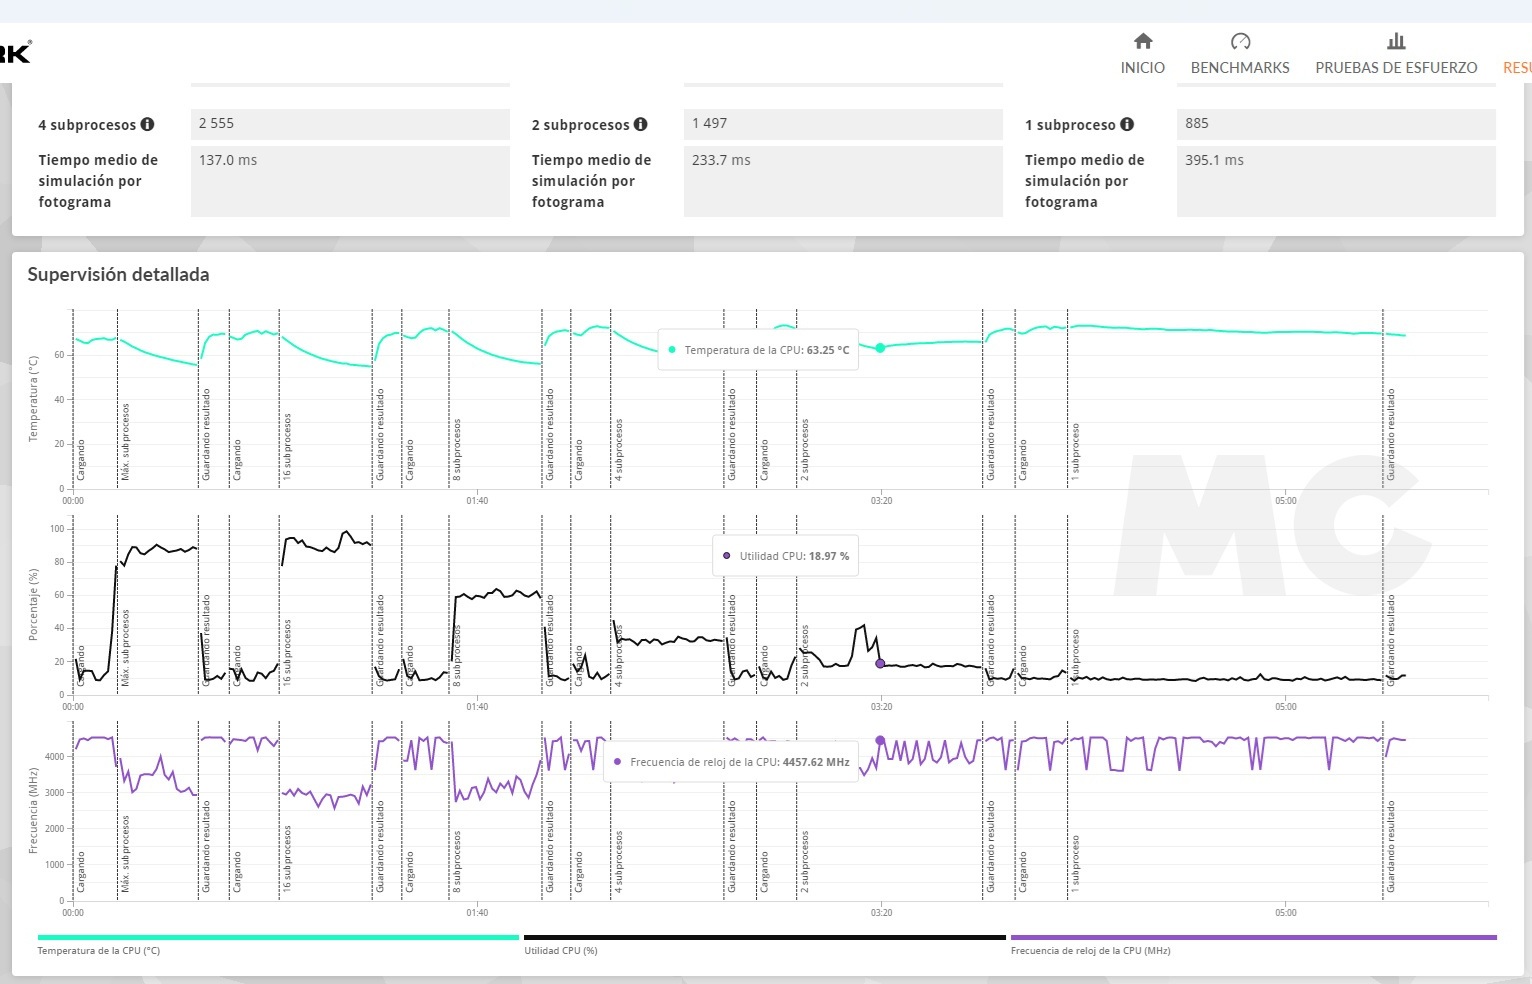Select the 885 score value field

click(1336, 124)
